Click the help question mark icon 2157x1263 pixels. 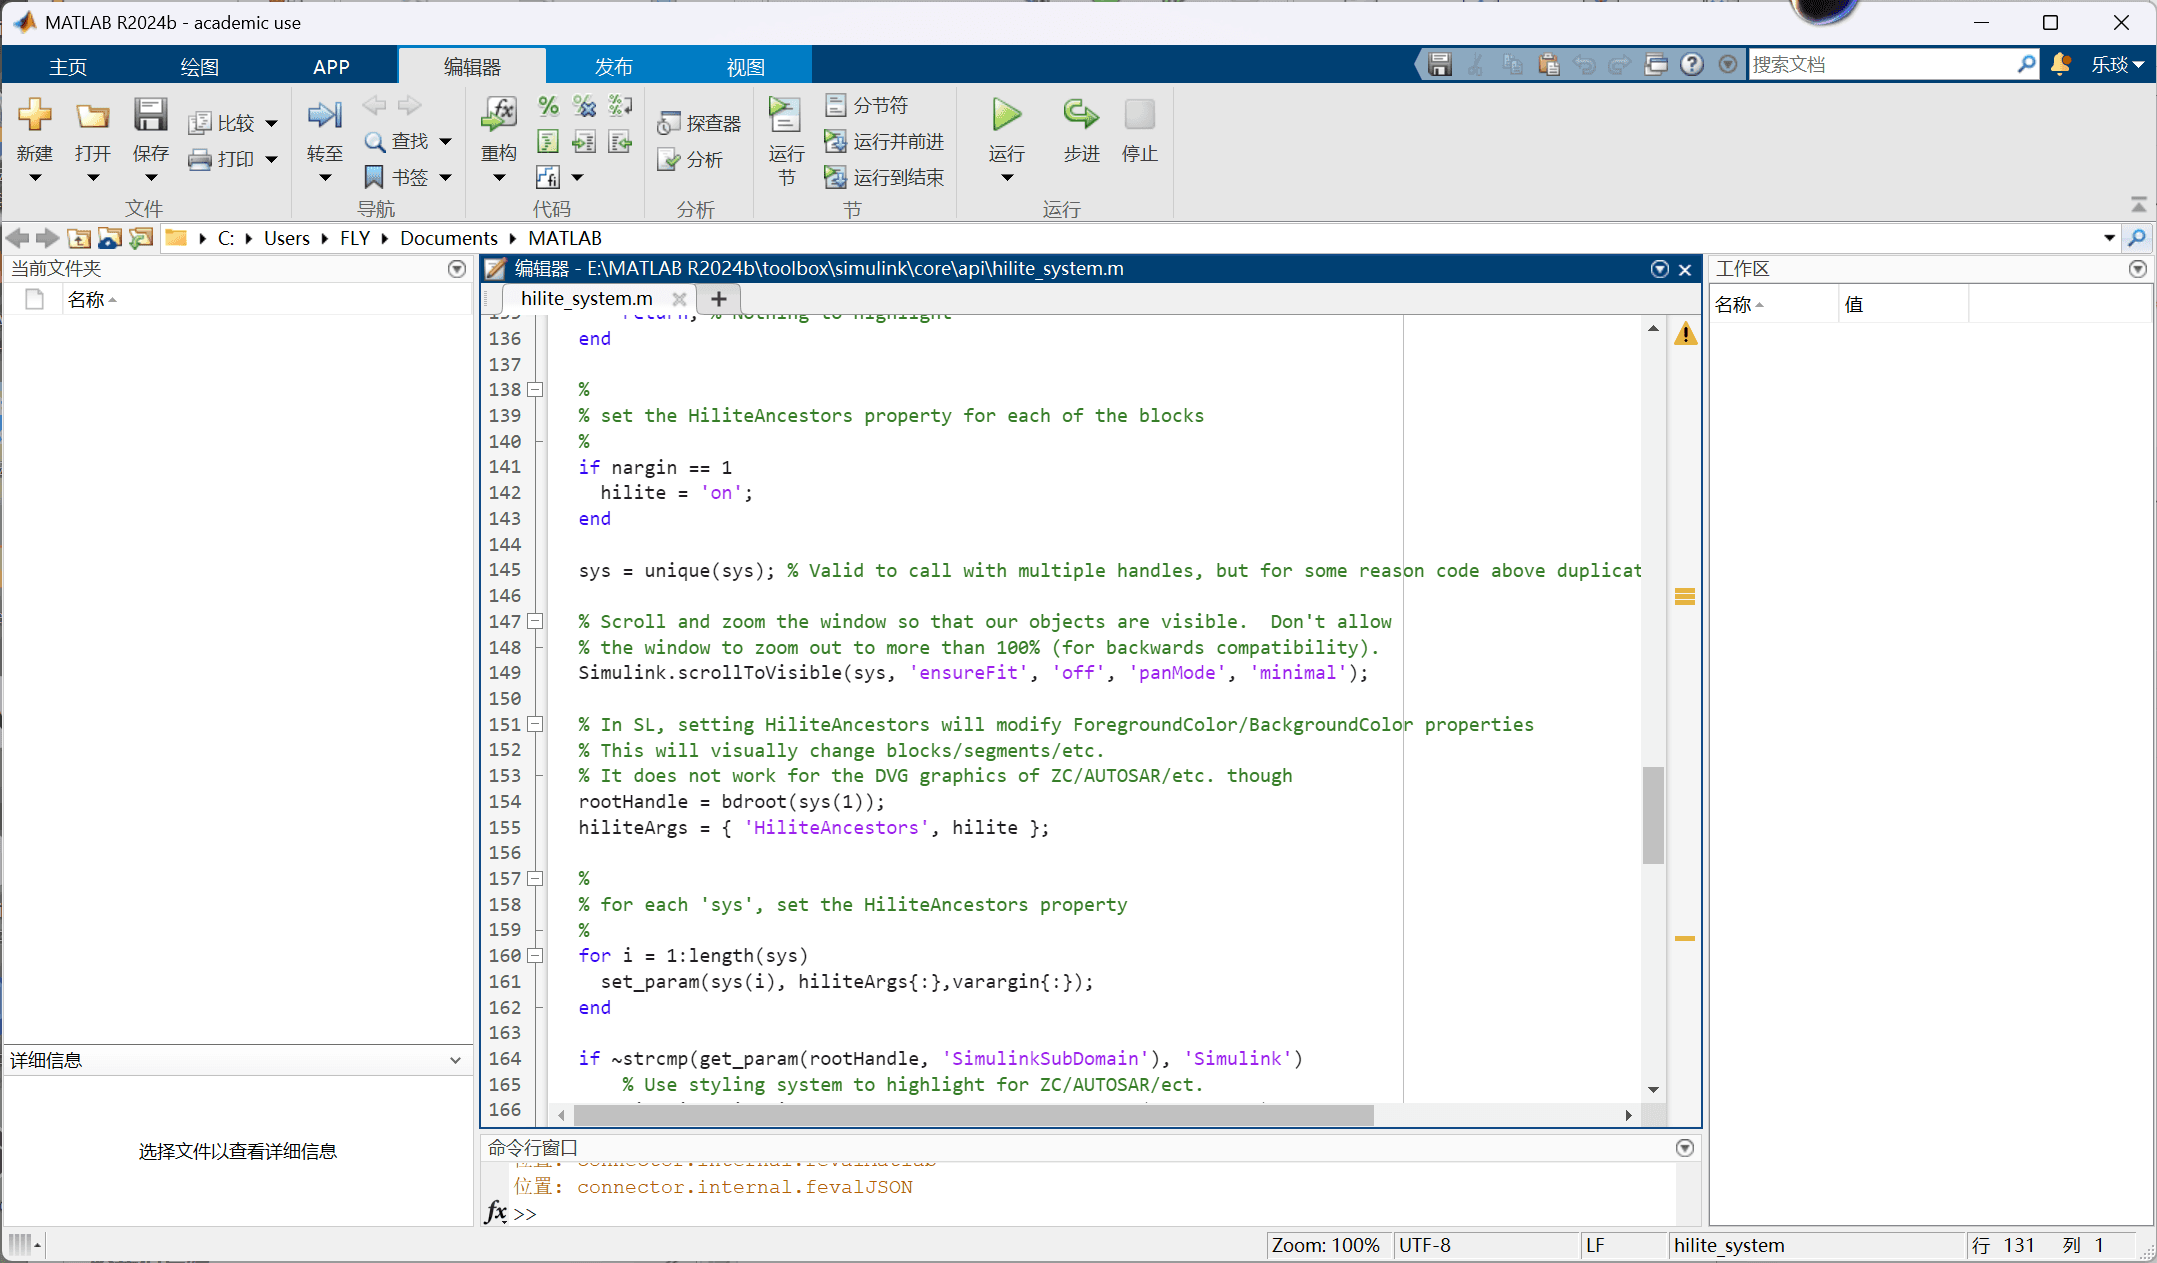(1692, 65)
